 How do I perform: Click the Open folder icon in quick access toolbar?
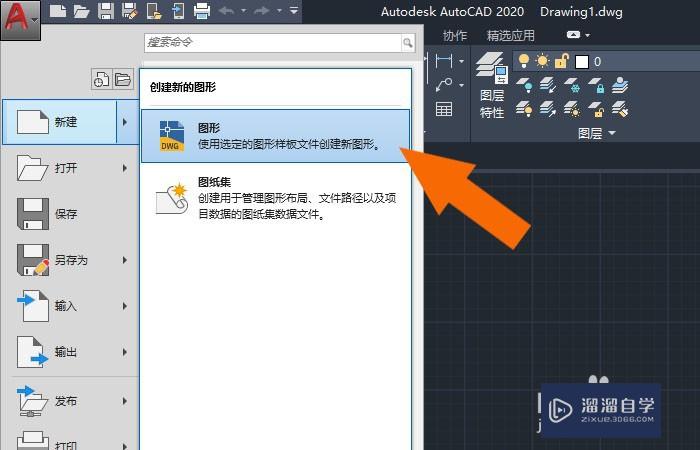pyautogui.click(x=82, y=11)
